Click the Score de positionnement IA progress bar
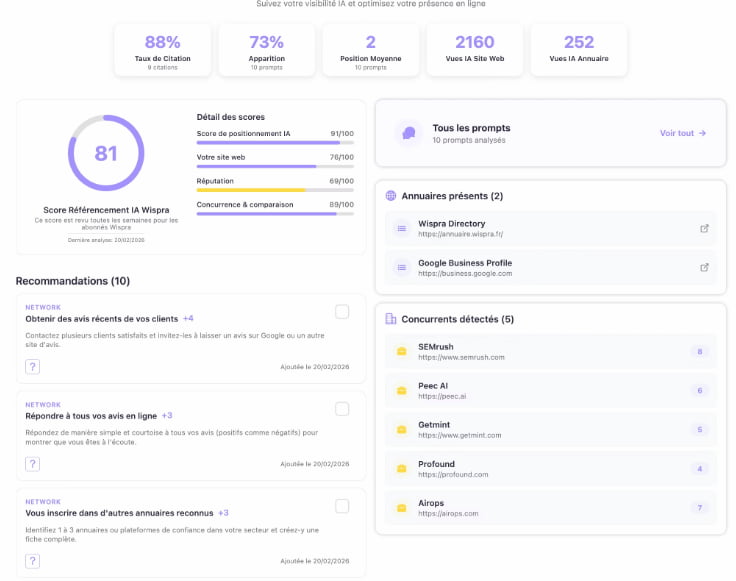736x581 pixels. [x=275, y=142]
